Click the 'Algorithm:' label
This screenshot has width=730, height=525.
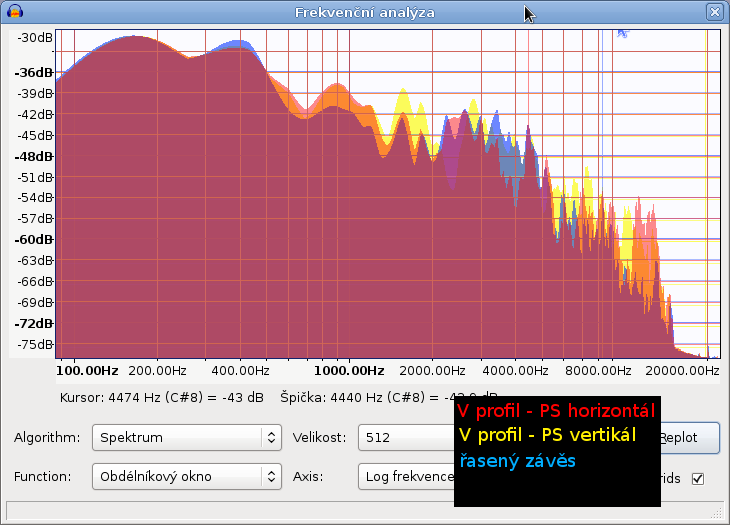click(x=47, y=438)
